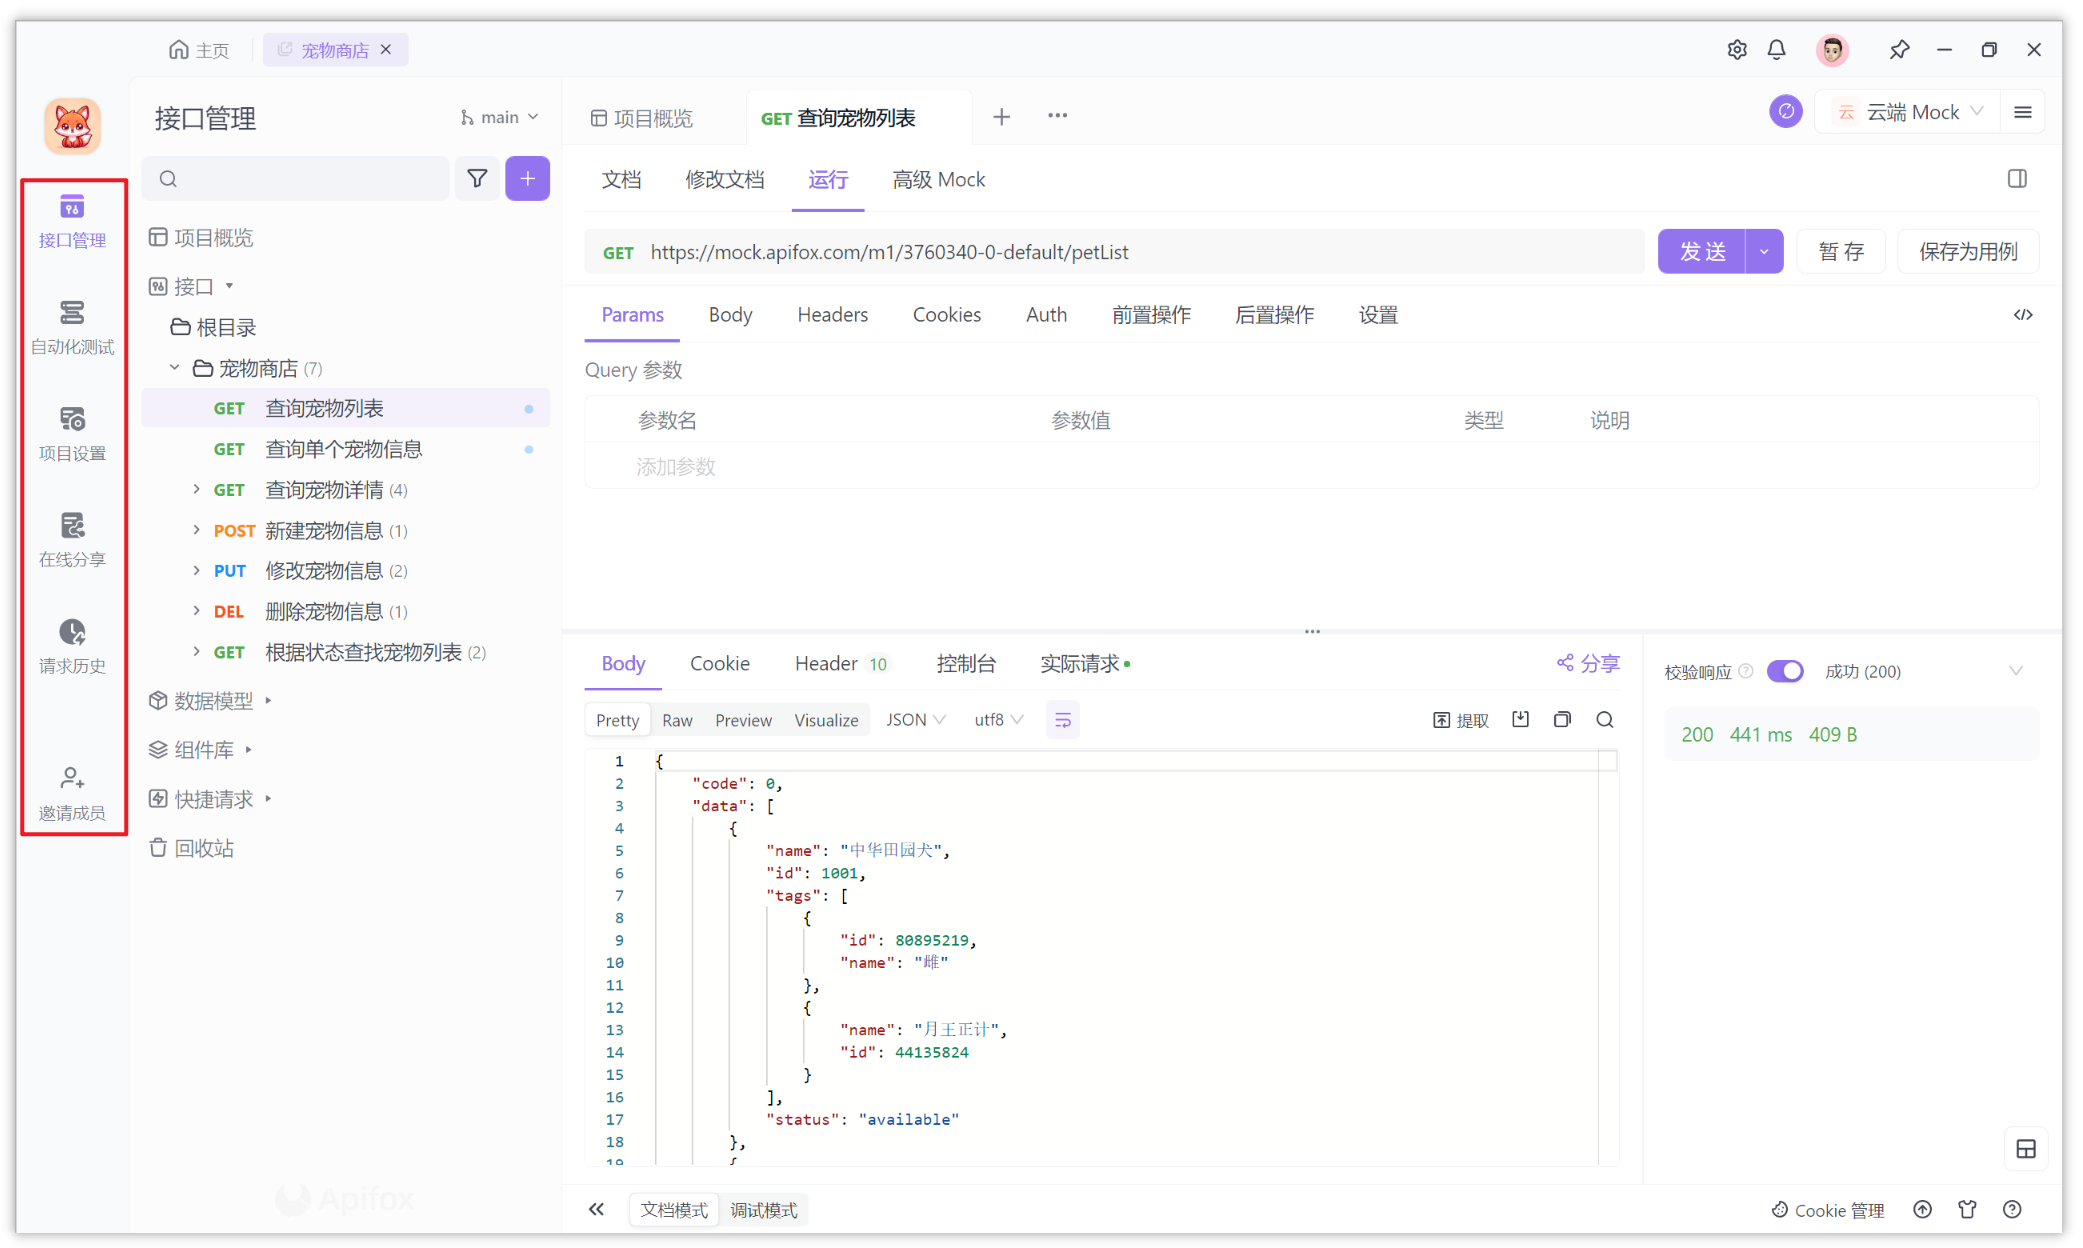The image size is (2083, 1248).
Task: Open the main branch dropdown
Action: click(x=498, y=117)
